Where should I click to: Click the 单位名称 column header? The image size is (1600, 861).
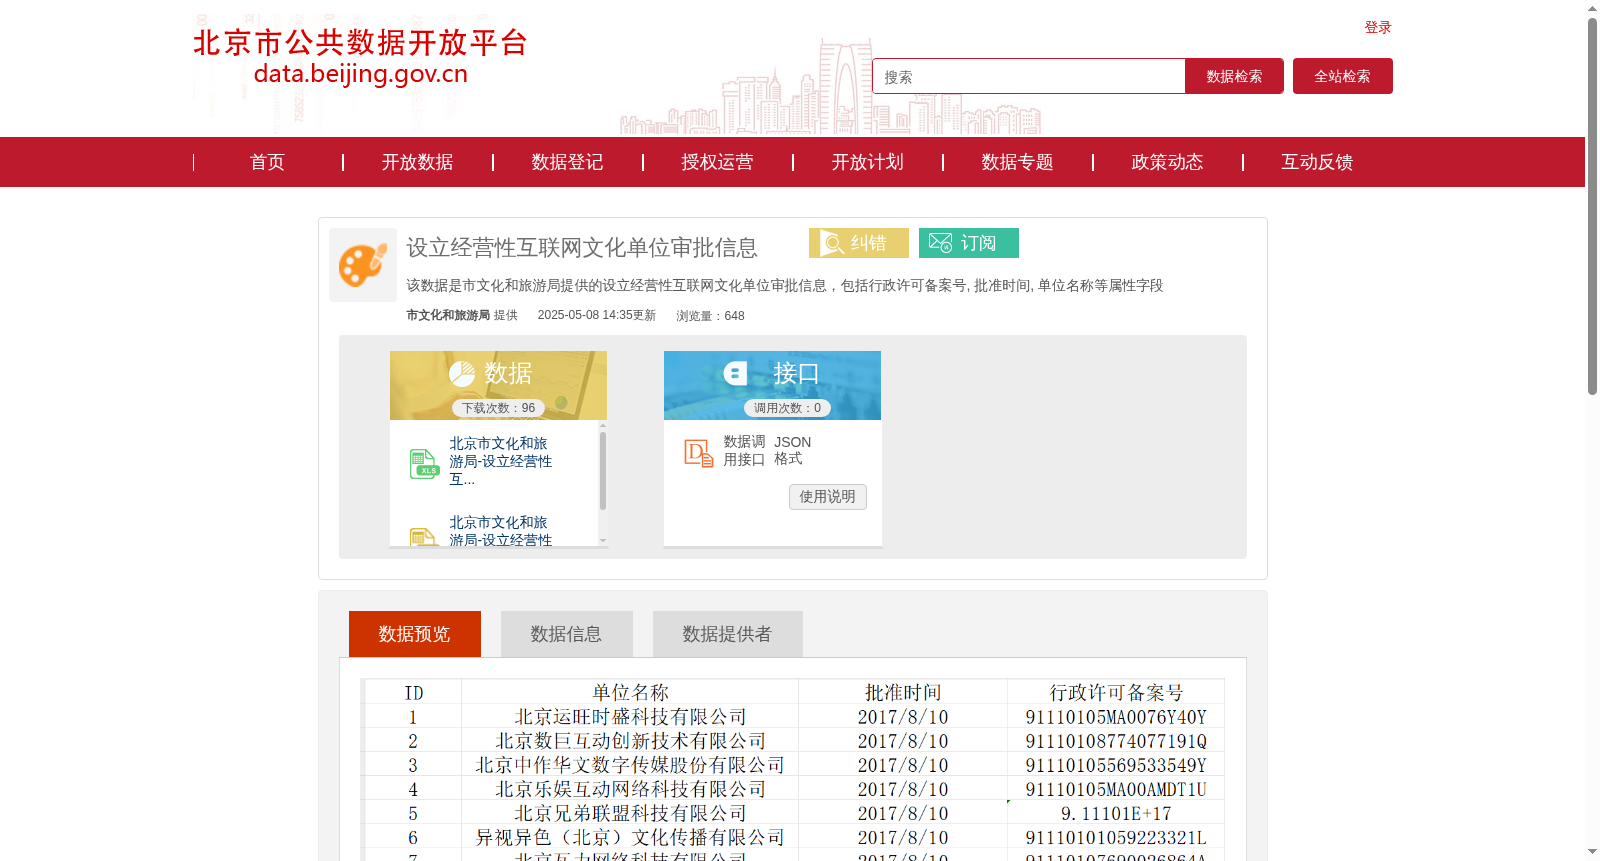[x=630, y=692]
